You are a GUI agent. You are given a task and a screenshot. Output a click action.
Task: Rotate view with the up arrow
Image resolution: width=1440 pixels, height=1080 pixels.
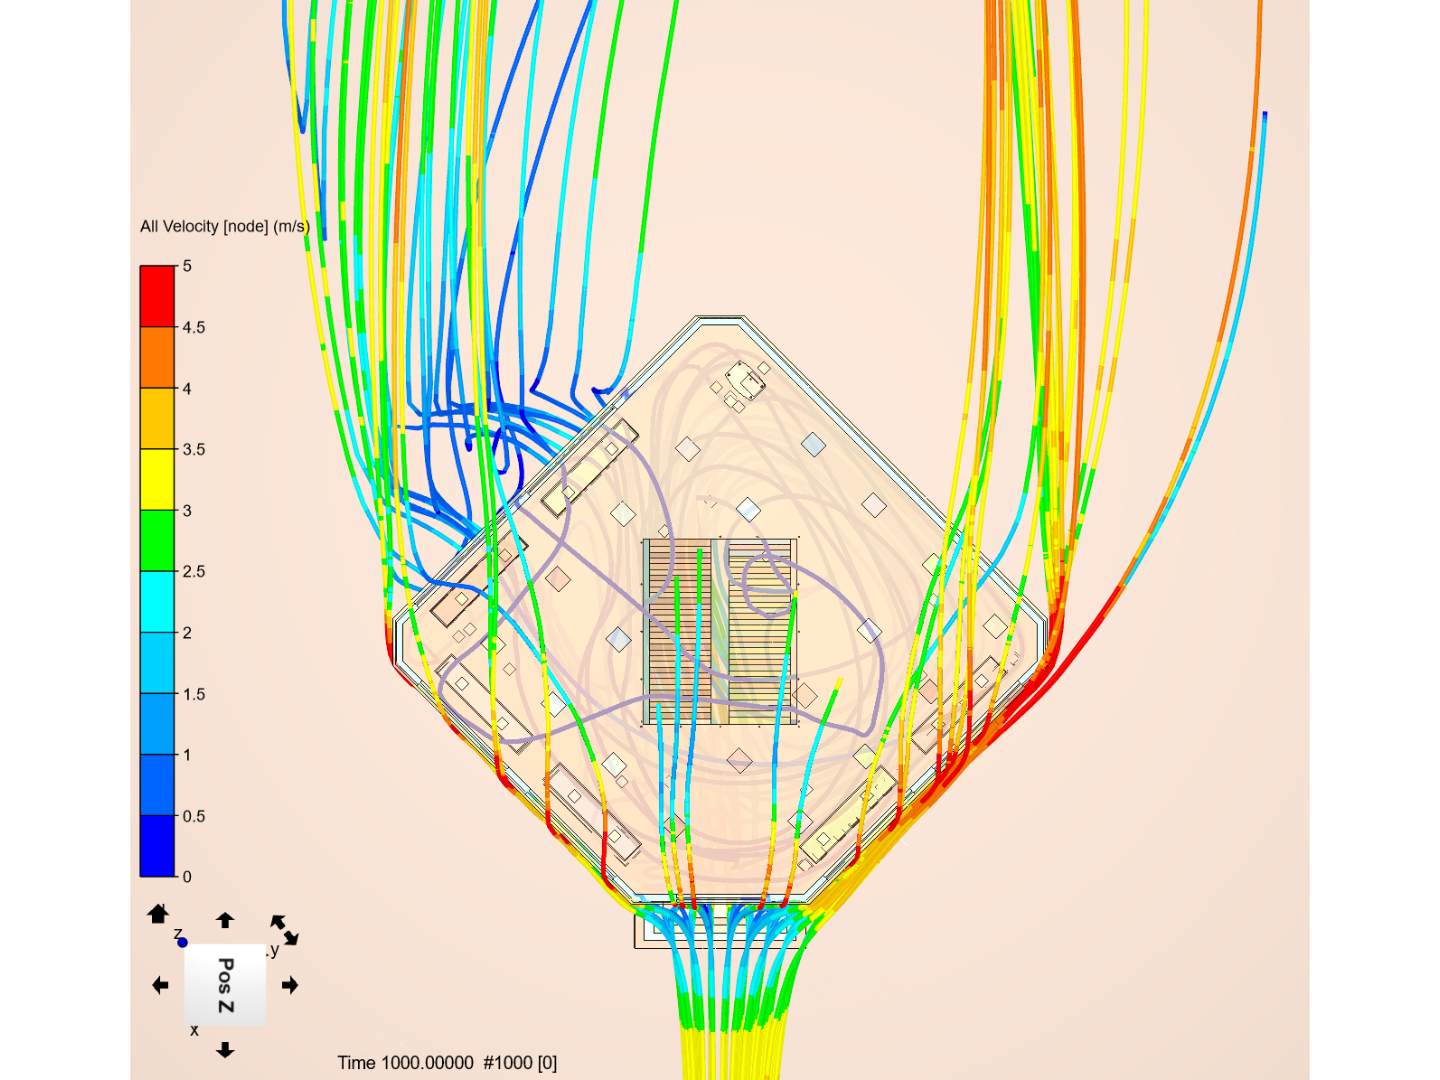[x=225, y=920]
